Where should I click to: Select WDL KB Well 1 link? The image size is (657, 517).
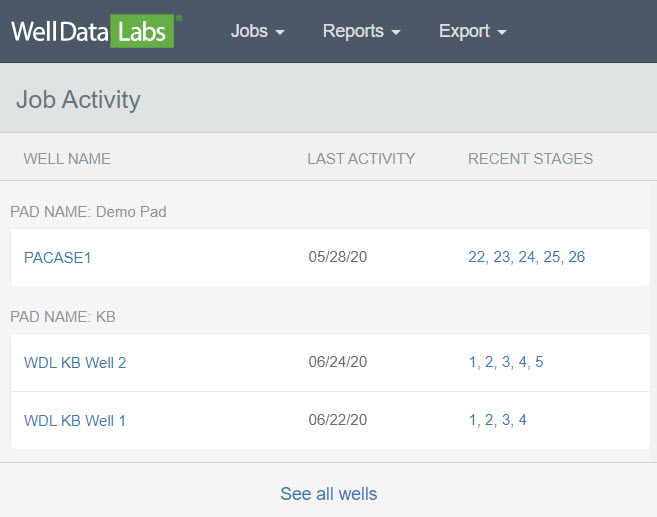coord(75,420)
